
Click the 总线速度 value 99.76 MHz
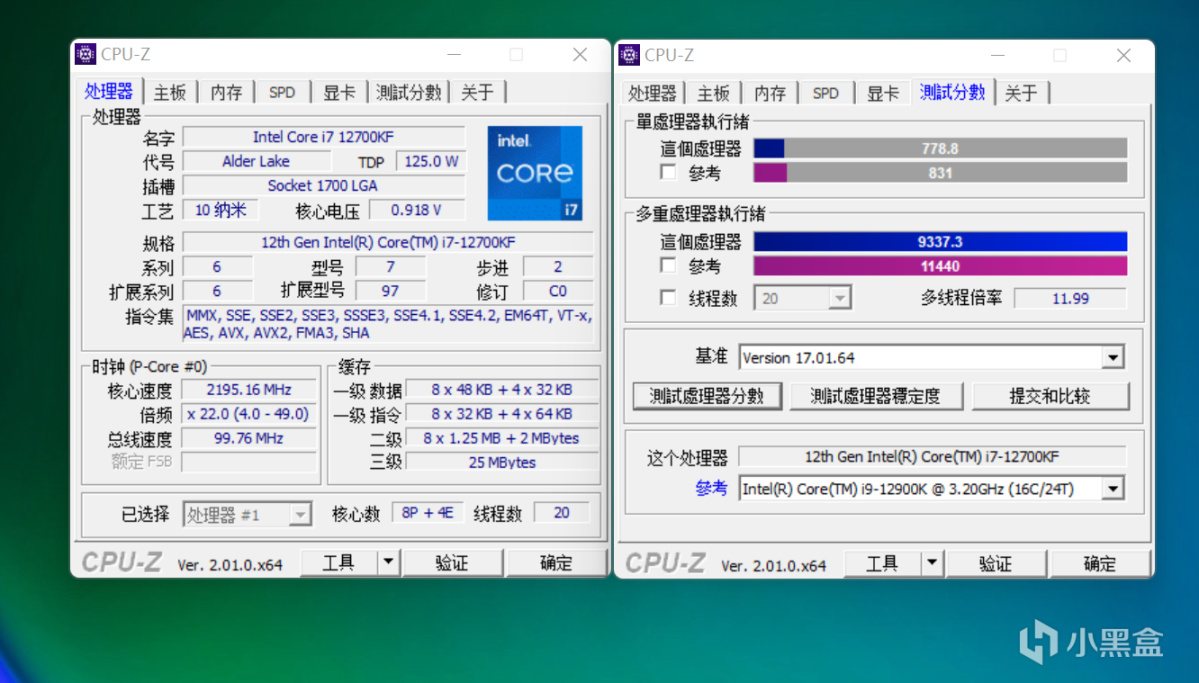(249, 438)
